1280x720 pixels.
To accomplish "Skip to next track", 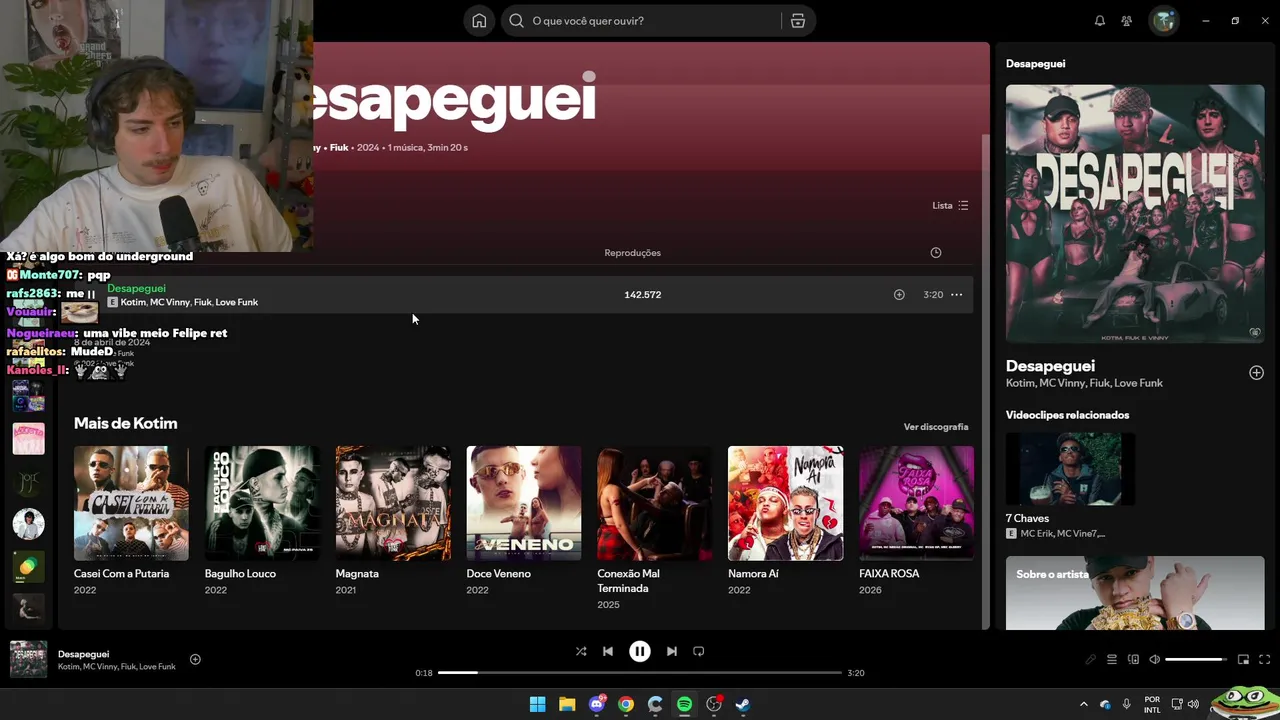I will click(672, 651).
